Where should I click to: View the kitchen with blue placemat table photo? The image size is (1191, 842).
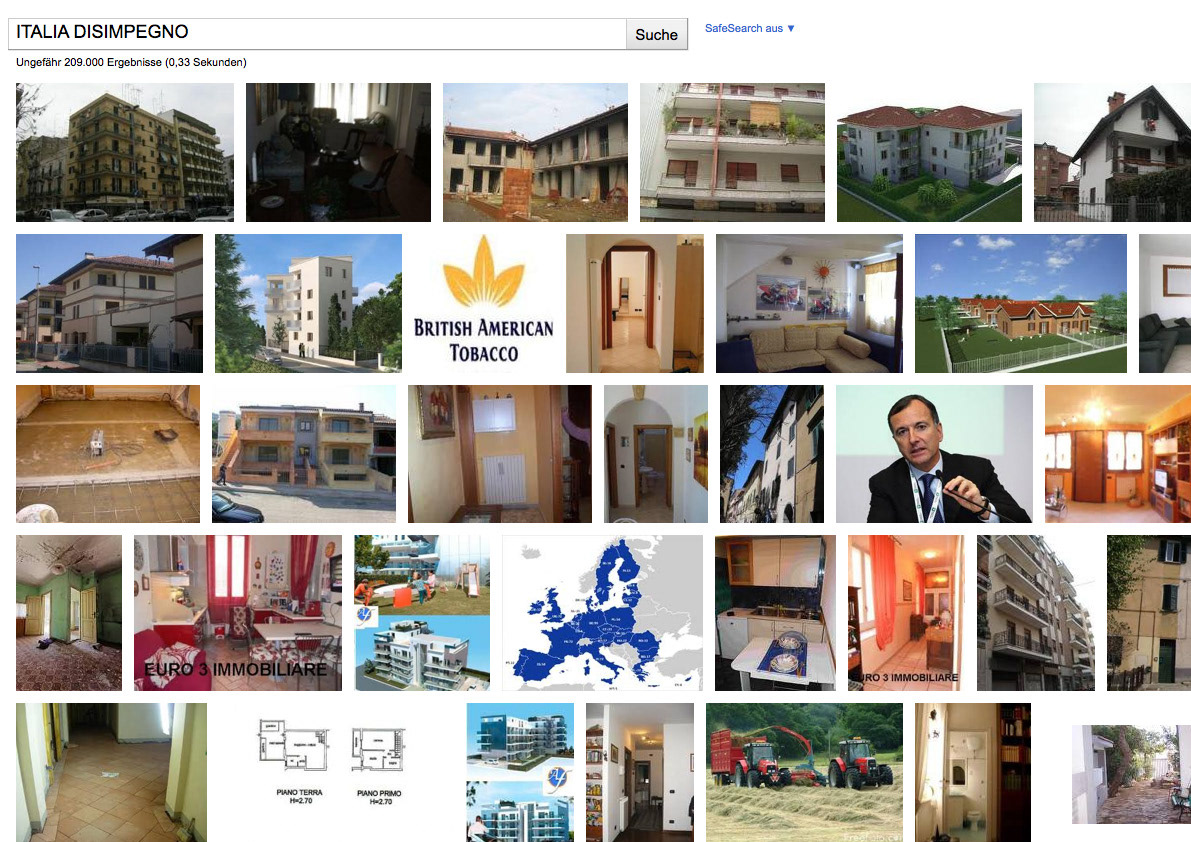pyautogui.click(x=776, y=613)
